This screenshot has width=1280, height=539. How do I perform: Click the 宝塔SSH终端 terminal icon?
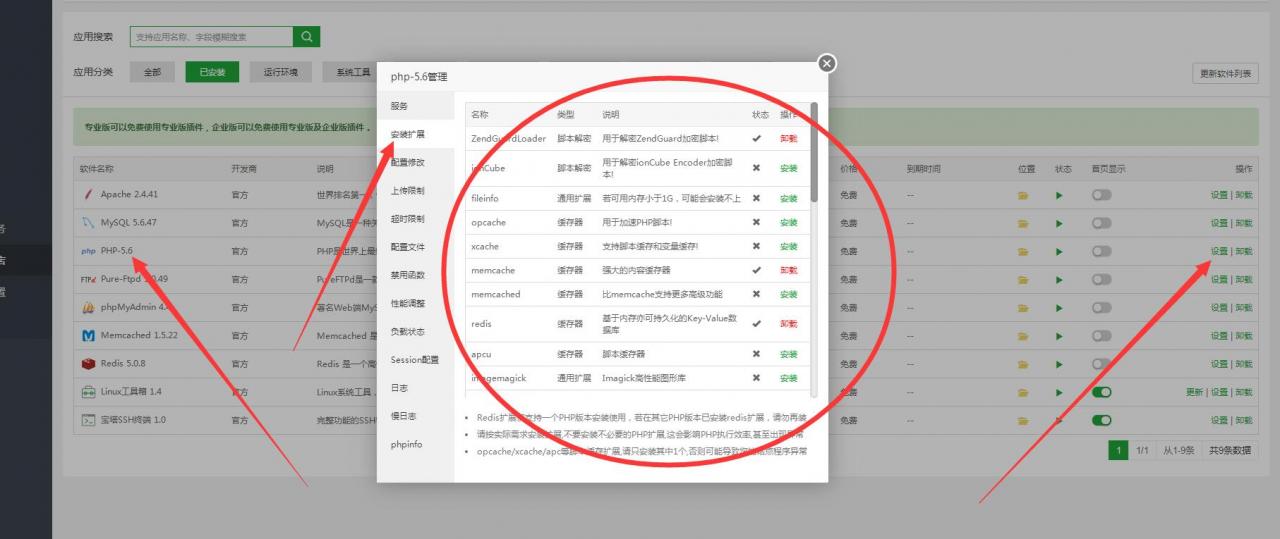(x=88, y=420)
